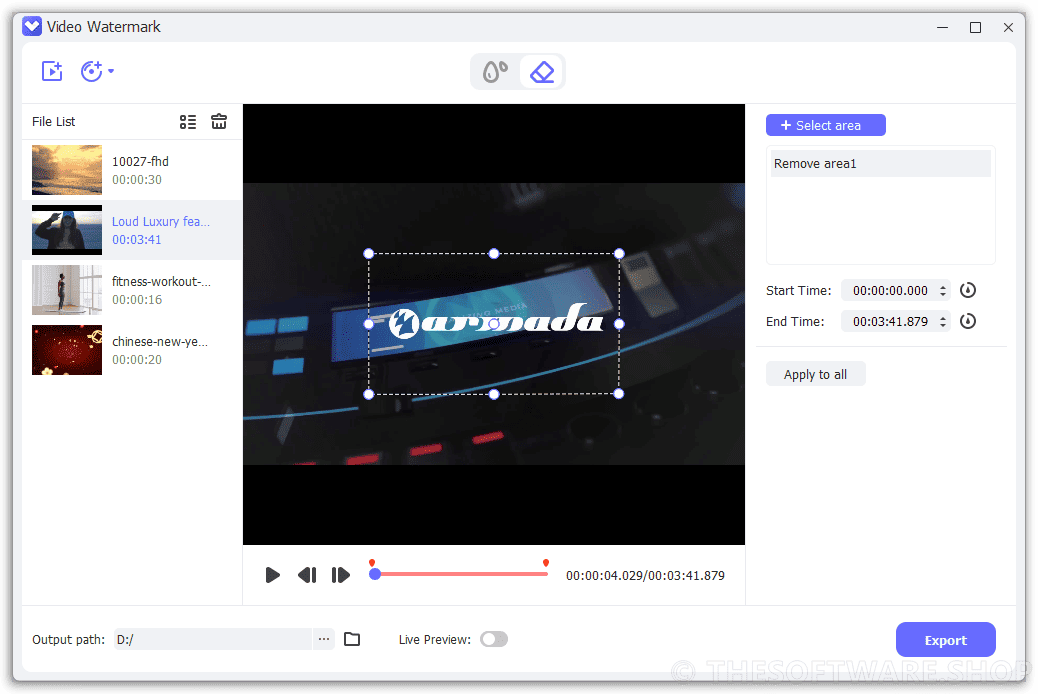
Task: Click the red start marker on timeline
Action: pos(372,563)
